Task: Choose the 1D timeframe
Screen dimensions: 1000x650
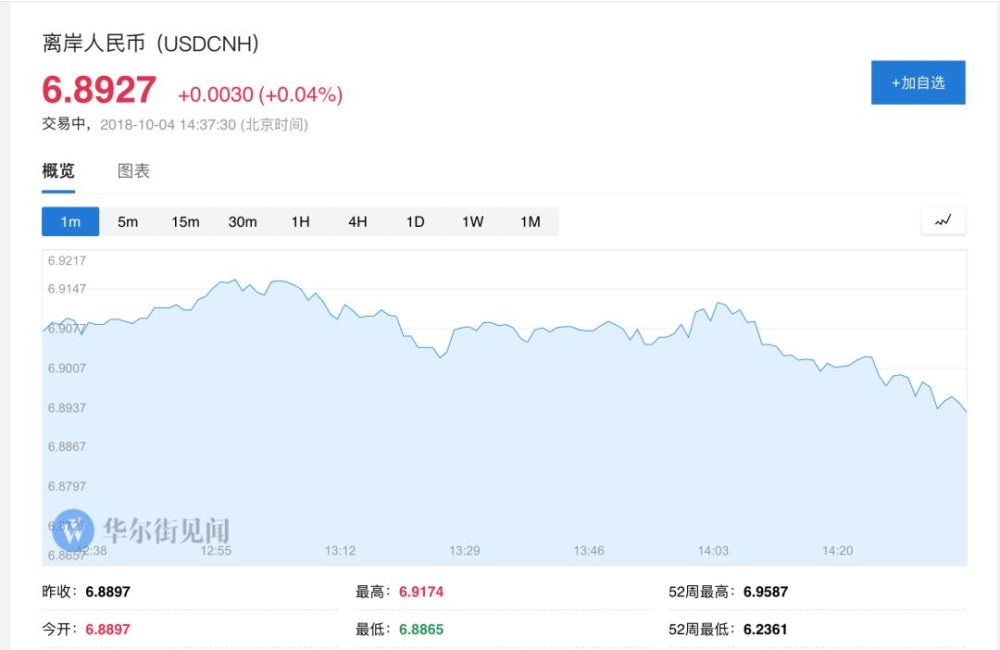Action: click(x=415, y=221)
